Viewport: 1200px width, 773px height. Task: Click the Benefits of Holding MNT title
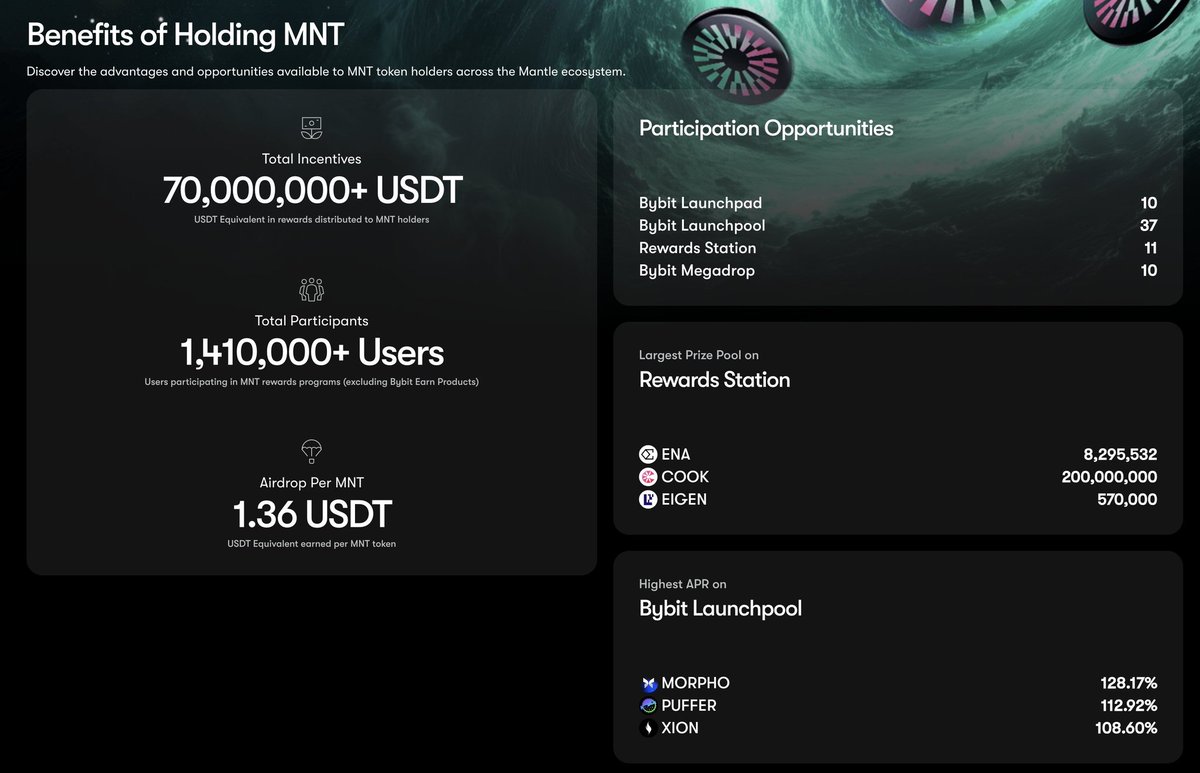[185, 35]
